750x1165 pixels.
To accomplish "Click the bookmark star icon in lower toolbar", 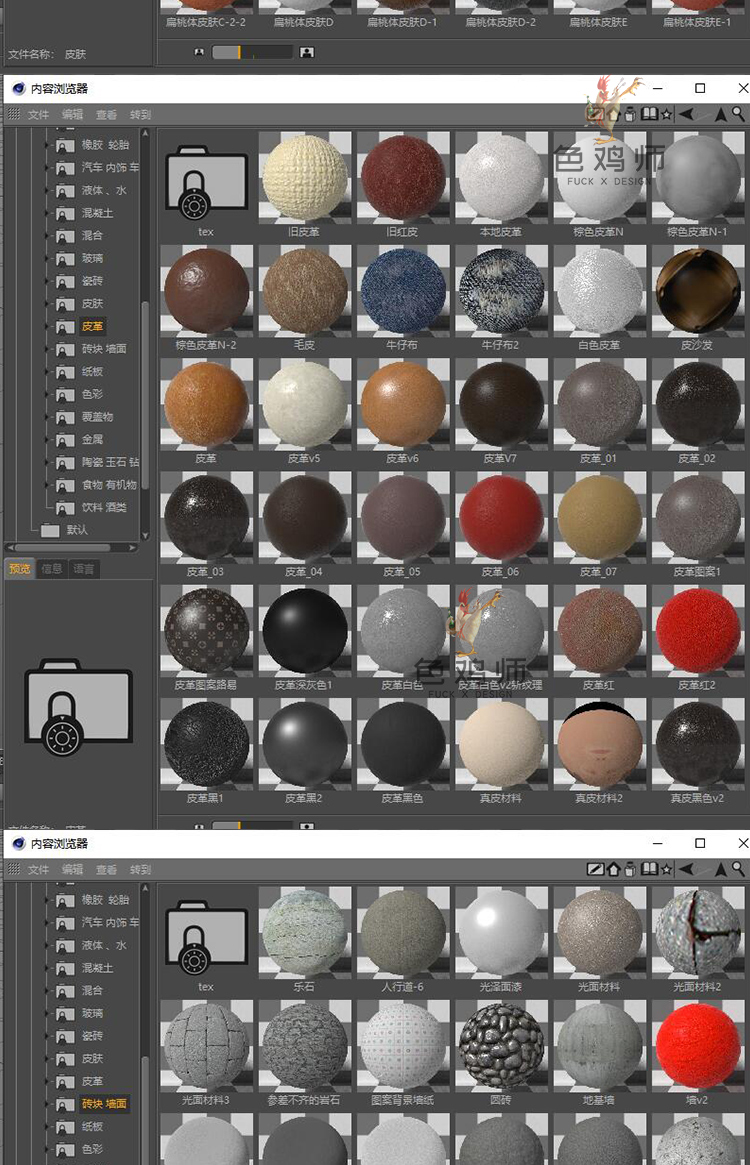I will pyautogui.click(x=667, y=869).
